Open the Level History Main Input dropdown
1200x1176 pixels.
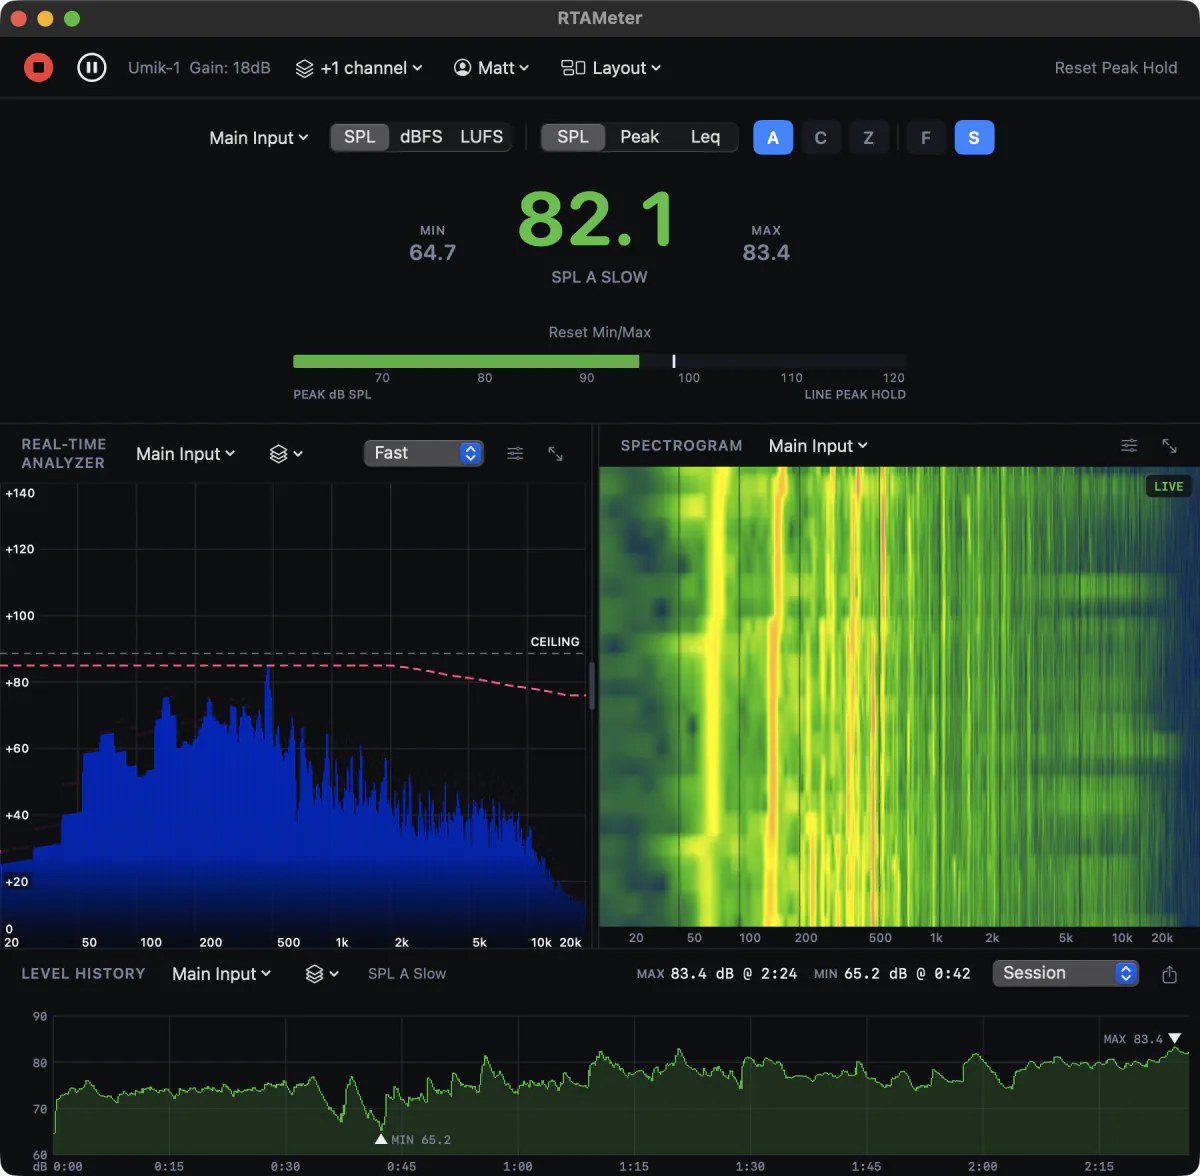pos(222,974)
